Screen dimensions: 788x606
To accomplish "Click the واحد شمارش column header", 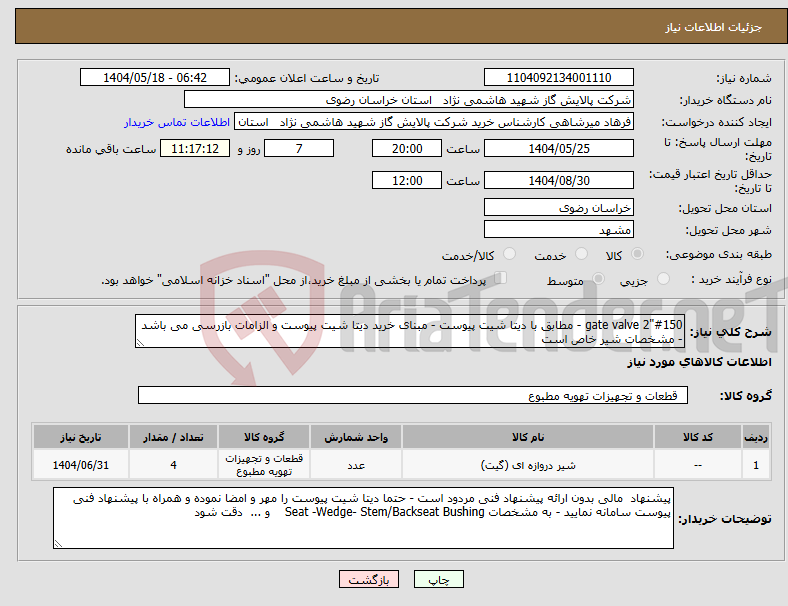I will point(356,437).
